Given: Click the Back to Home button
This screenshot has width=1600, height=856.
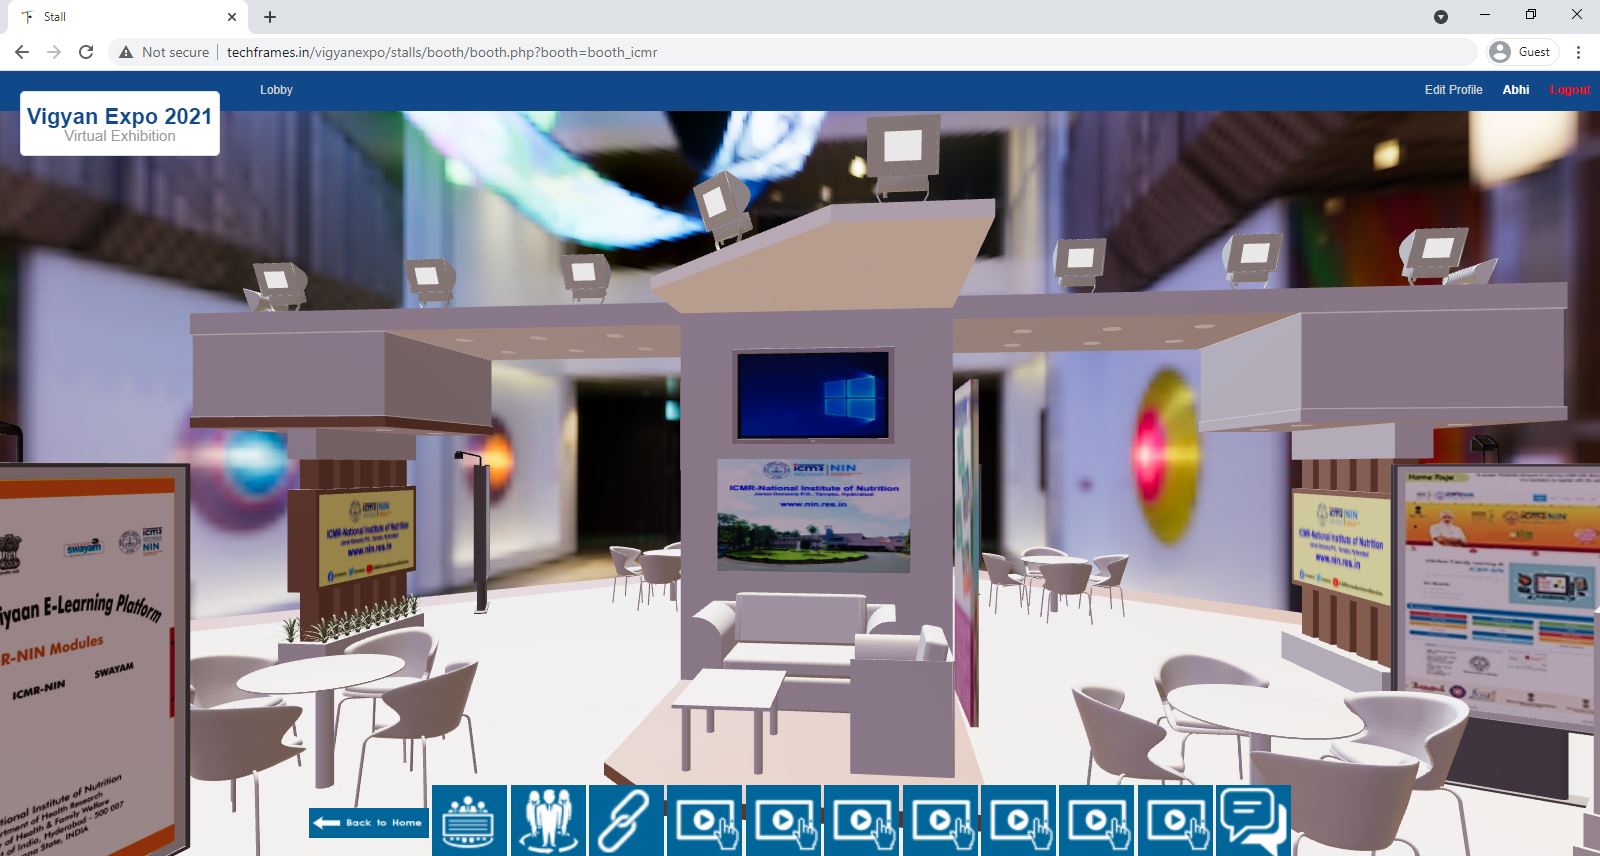Looking at the screenshot, I should click(368, 822).
